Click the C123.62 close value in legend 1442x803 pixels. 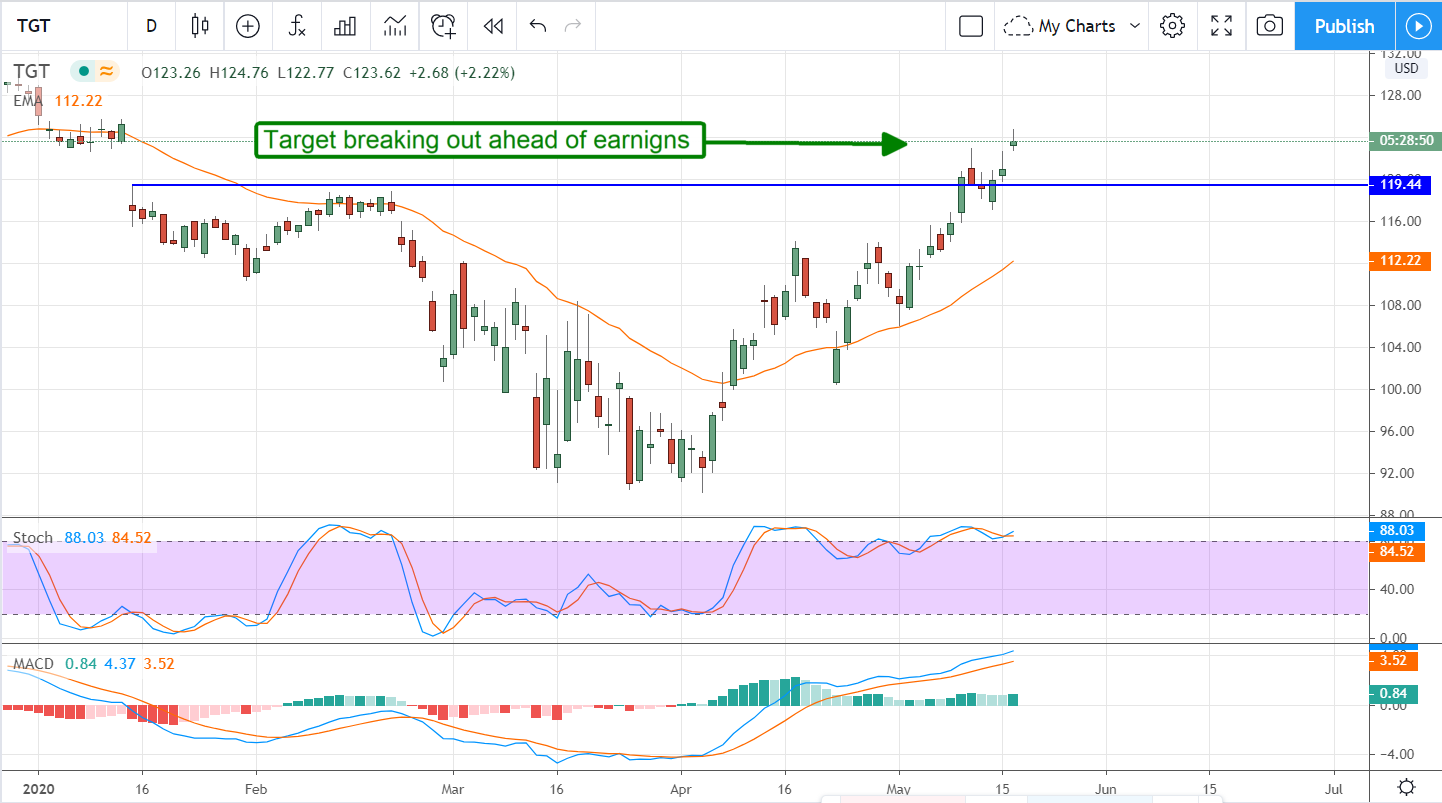click(x=373, y=72)
